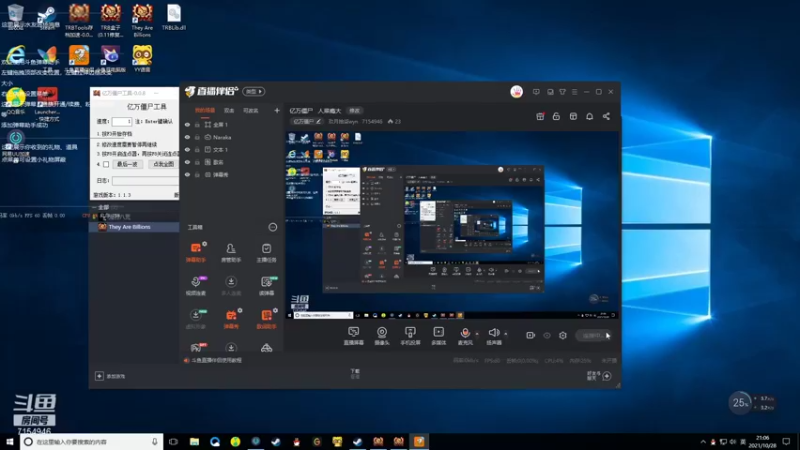Click the 速度 input field in 亿万僵尸工具
This screenshot has width=800, height=450.
point(121,121)
